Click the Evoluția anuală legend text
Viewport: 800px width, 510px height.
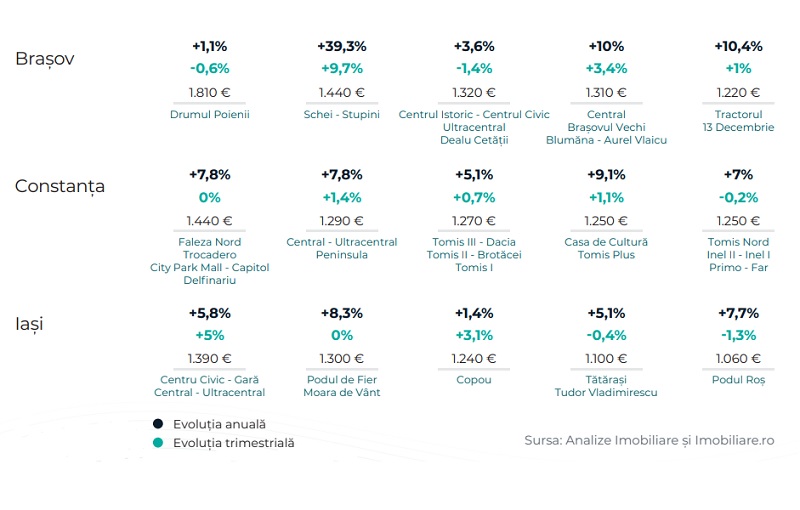coord(219,424)
